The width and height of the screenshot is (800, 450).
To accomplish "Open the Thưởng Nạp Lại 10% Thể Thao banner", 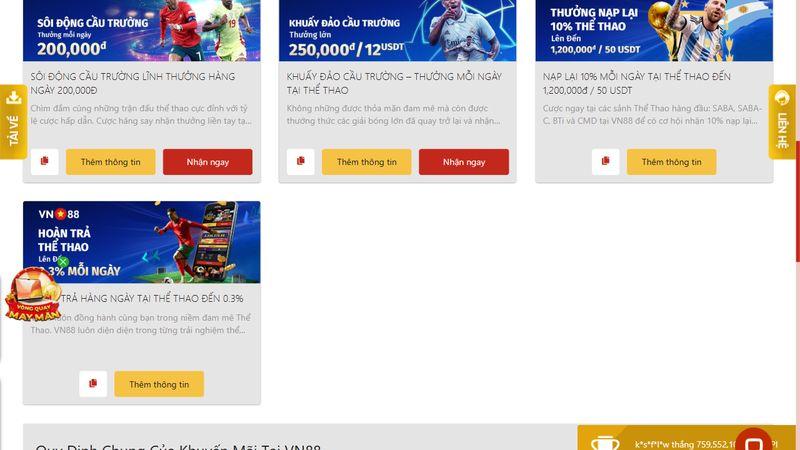I will click(654, 31).
